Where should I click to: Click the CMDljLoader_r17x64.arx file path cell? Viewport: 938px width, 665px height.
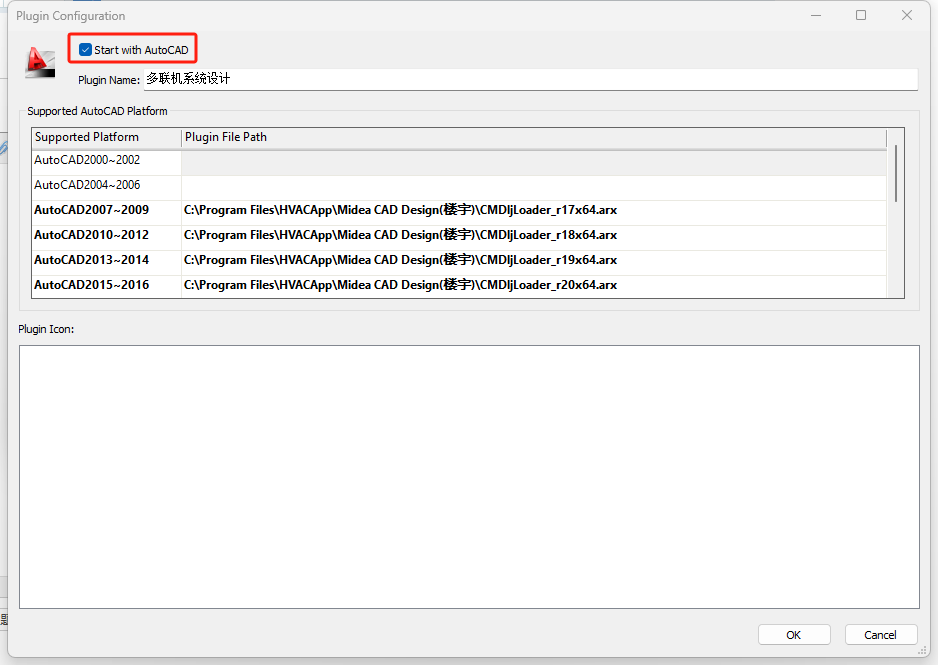pos(400,210)
